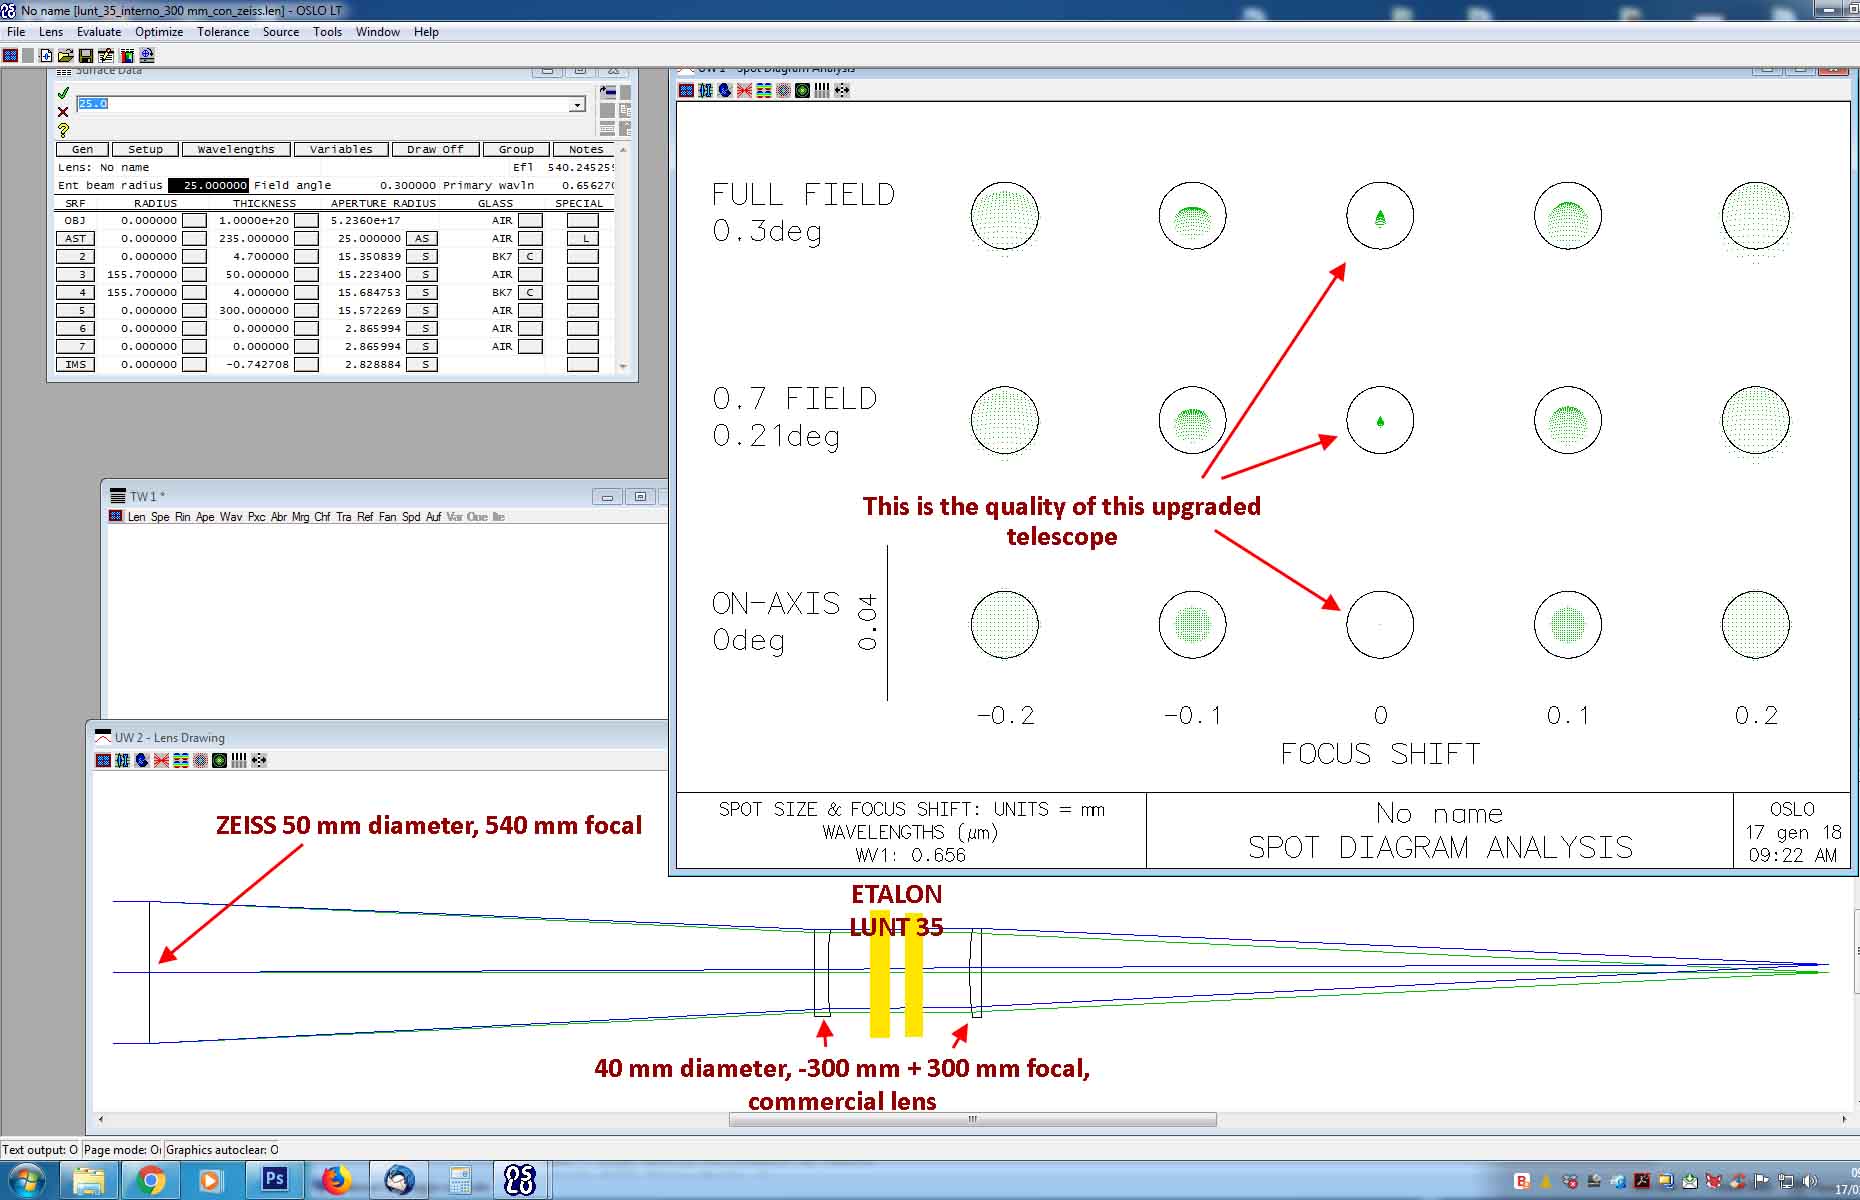The image size is (1860, 1200).
Task: Click the Surface Data scroll down arrow
Action: pos(623,367)
